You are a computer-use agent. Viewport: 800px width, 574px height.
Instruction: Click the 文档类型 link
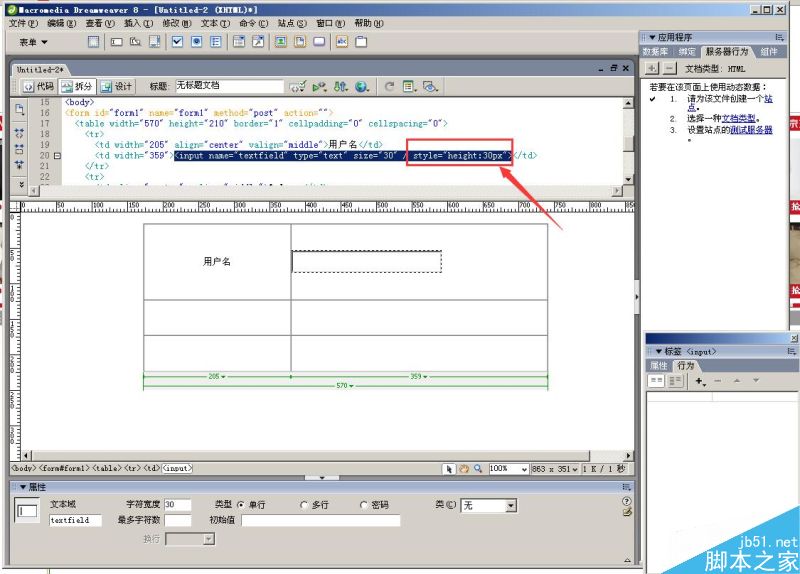[x=737, y=118]
